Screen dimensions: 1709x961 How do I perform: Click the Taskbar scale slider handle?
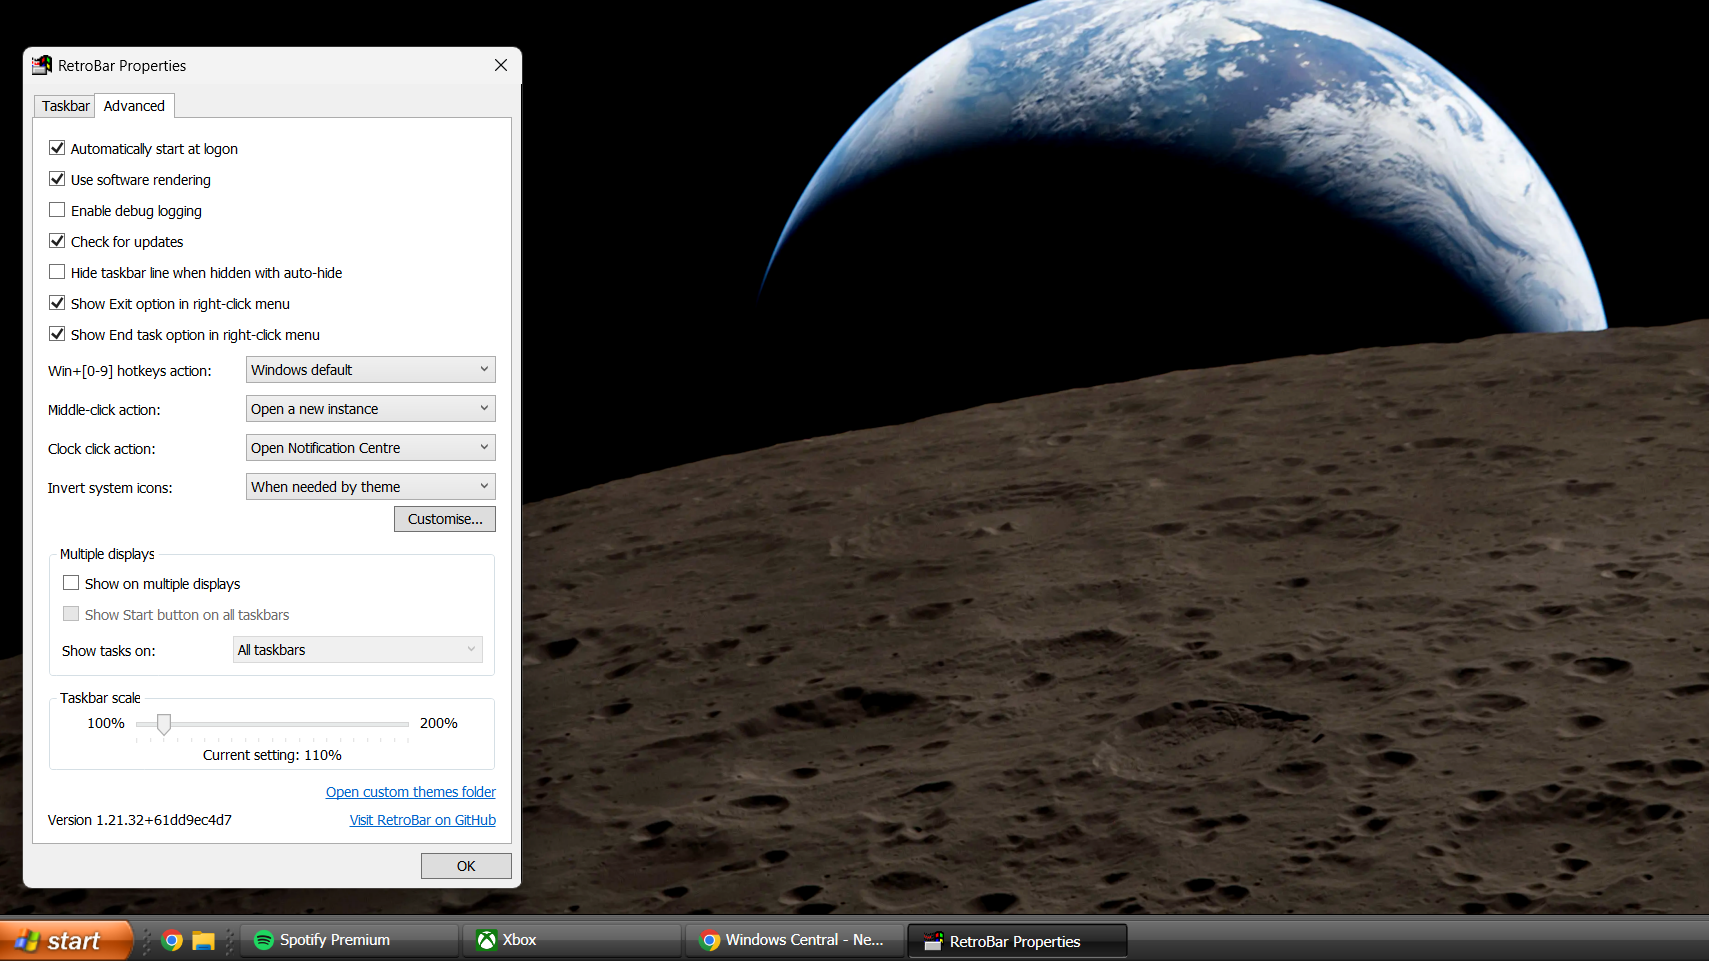tap(164, 724)
